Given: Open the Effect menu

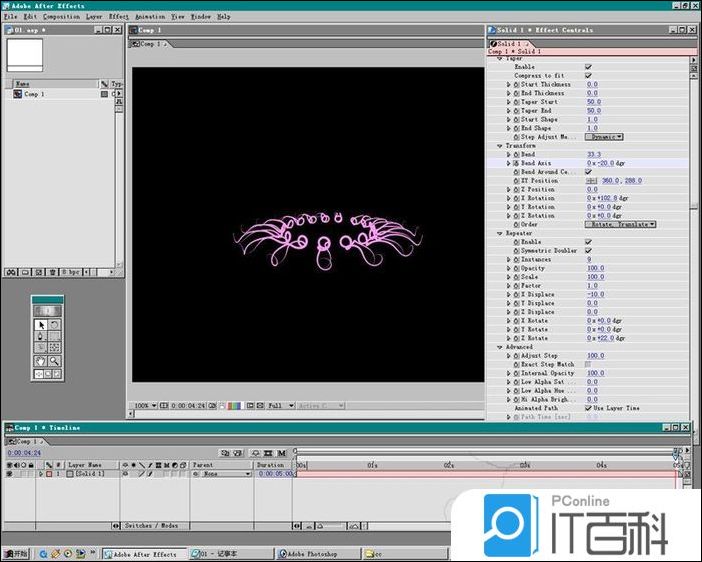Looking at the screenshot, I should tap(119, 17).
